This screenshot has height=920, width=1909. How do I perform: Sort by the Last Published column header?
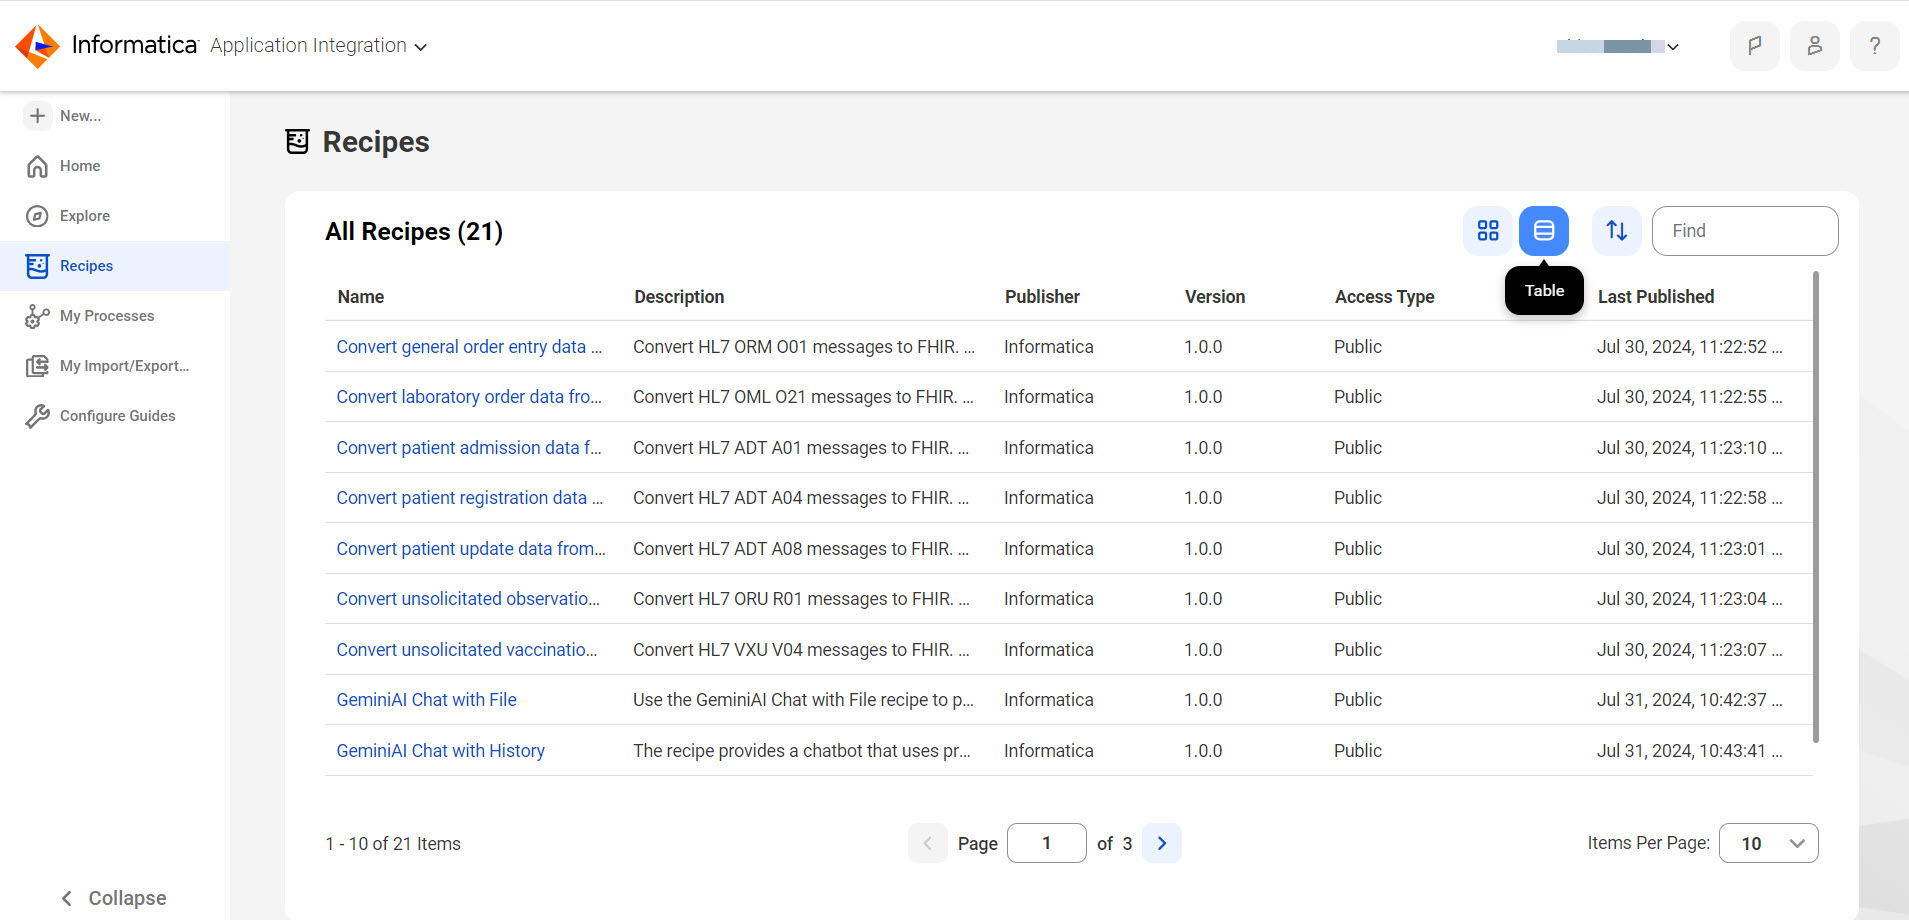[1656, 297]
